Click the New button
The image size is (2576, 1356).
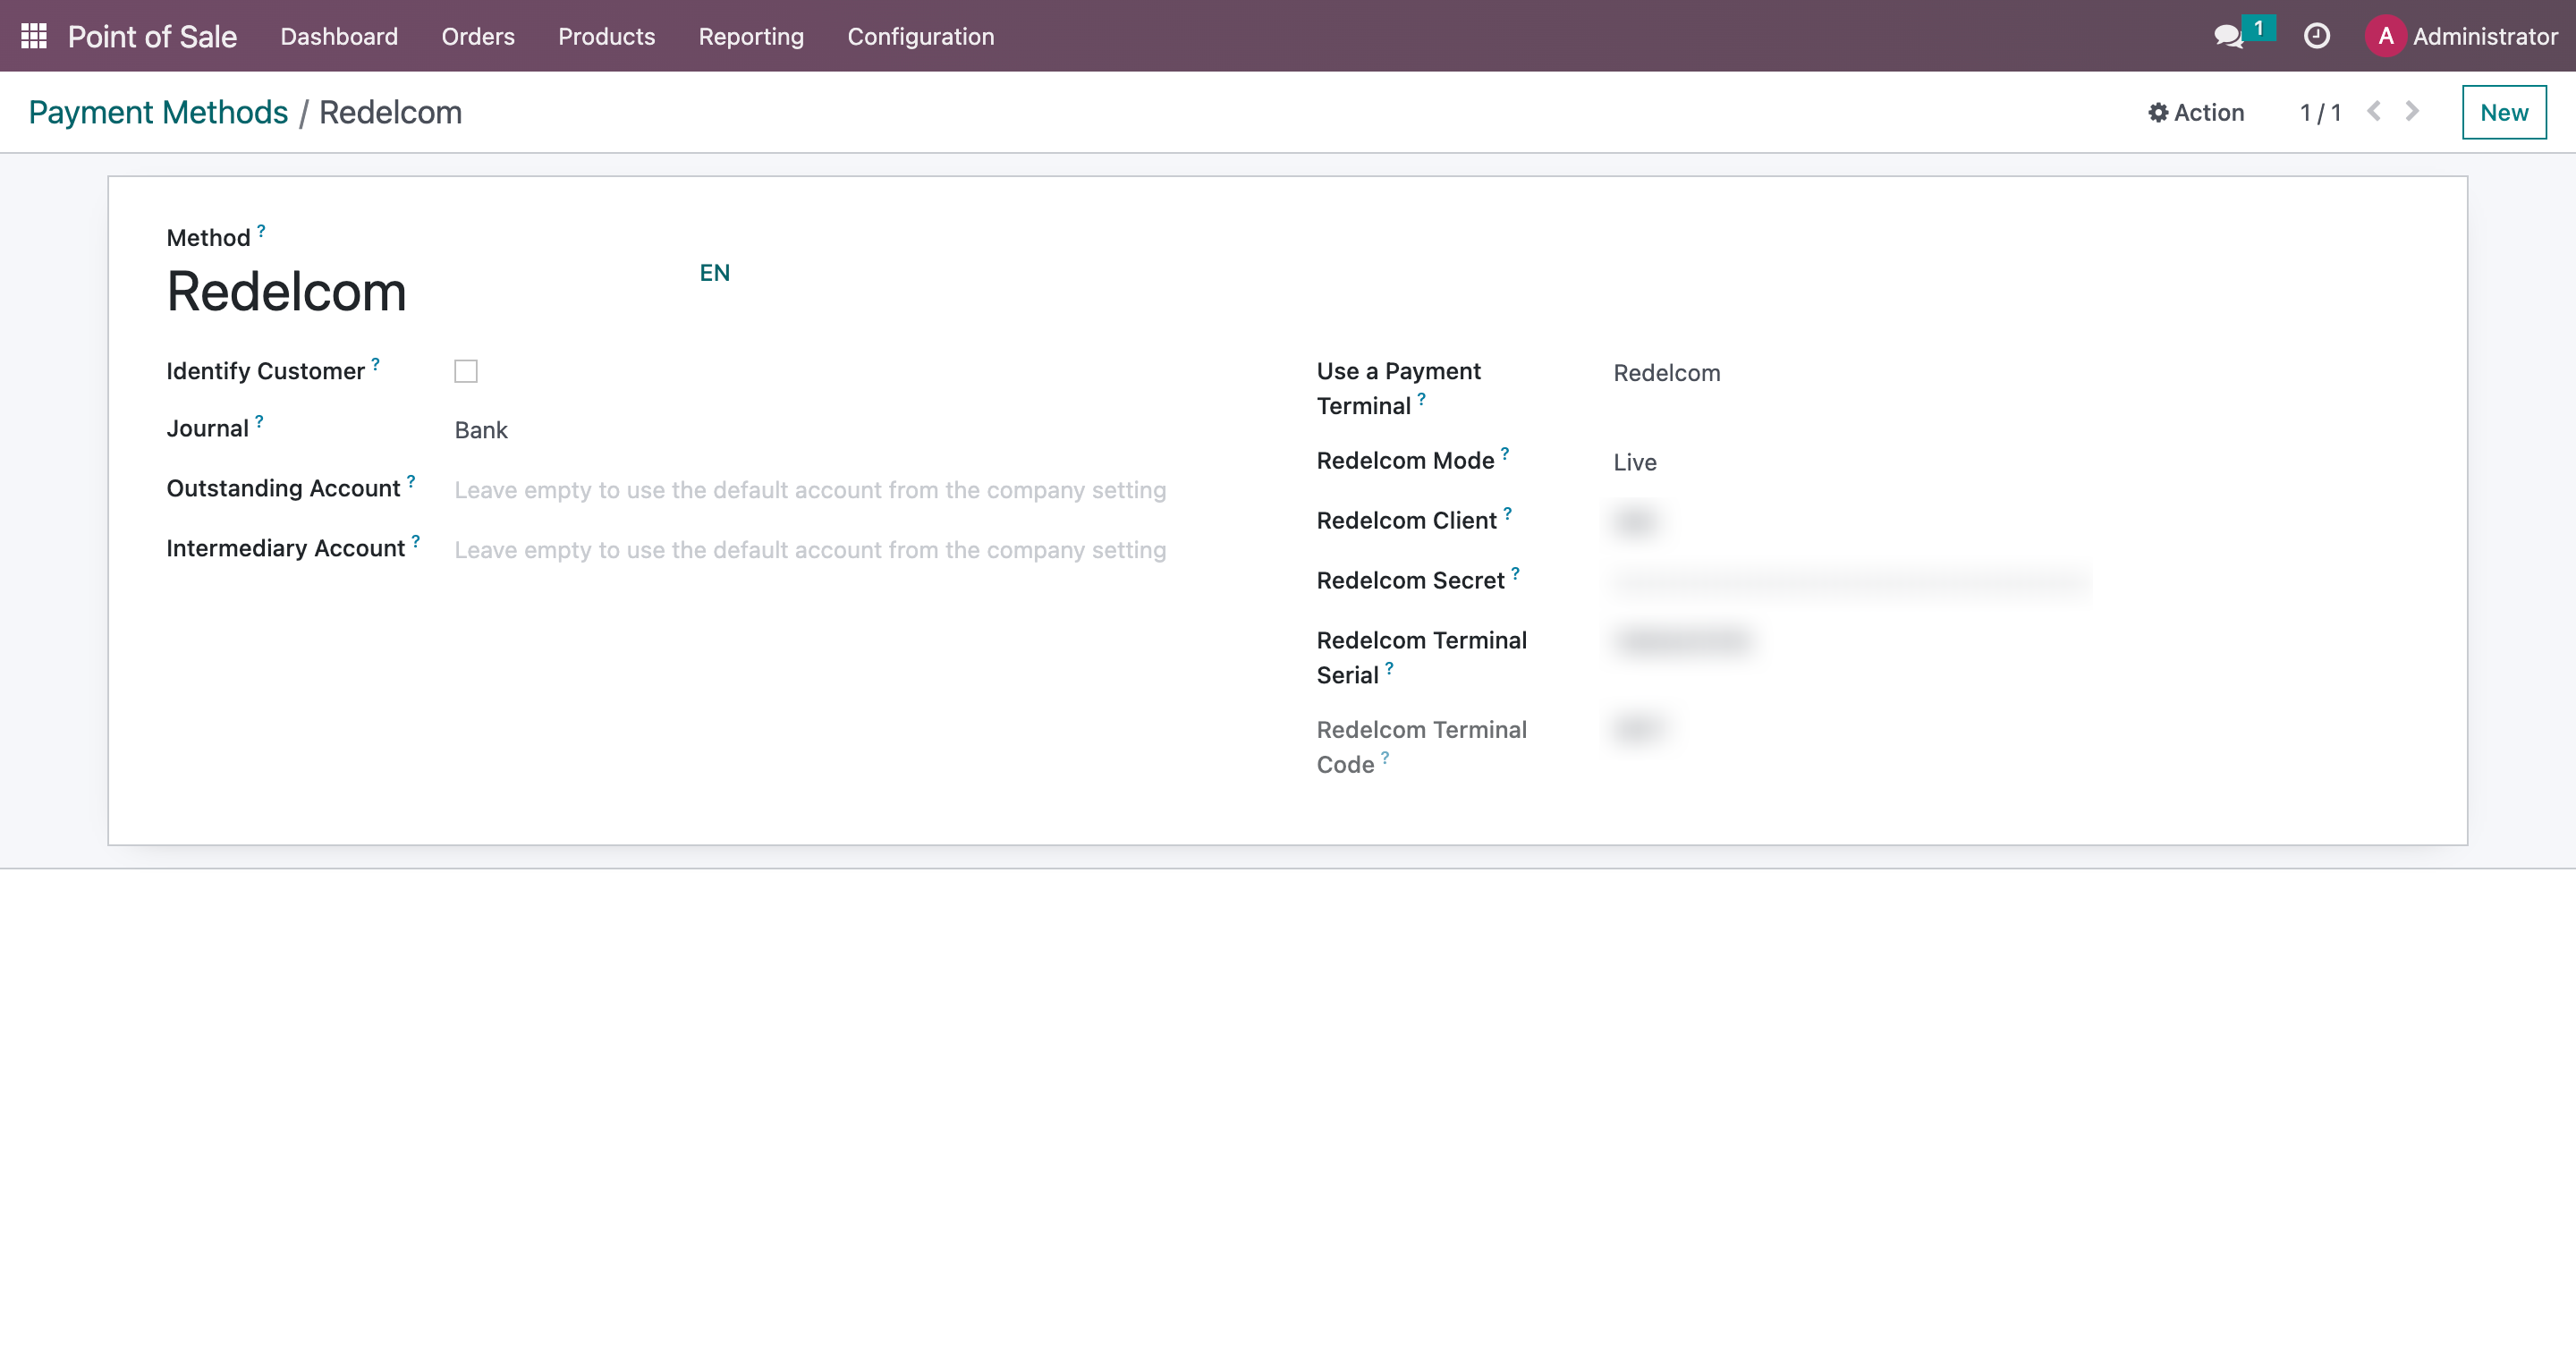pos(2503,113)
